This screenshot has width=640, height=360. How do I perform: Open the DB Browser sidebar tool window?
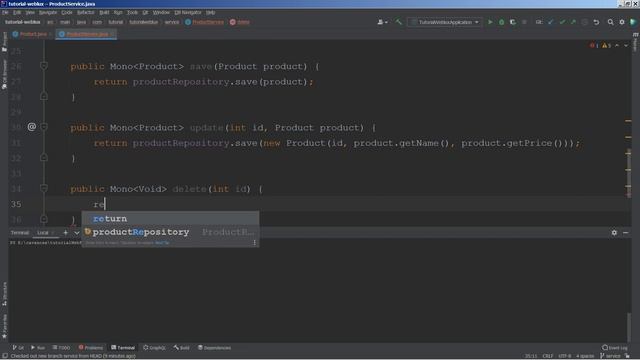(4, 74)
